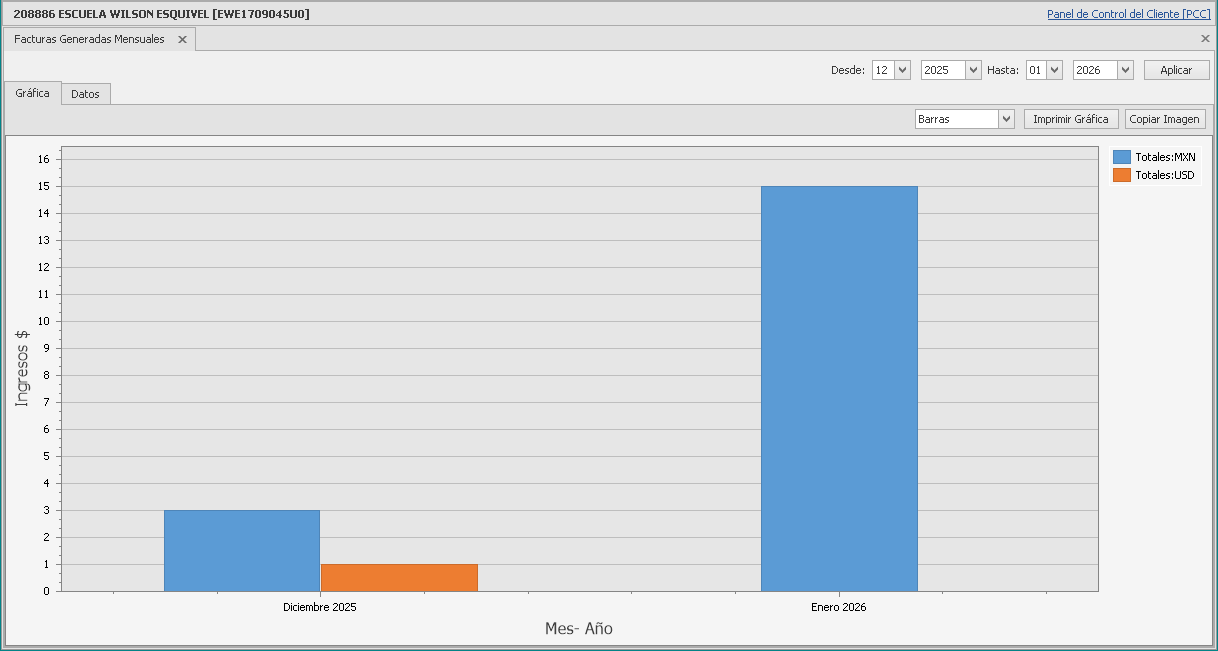
Task: Switch to the Datos tab
Action: [85, 94]
